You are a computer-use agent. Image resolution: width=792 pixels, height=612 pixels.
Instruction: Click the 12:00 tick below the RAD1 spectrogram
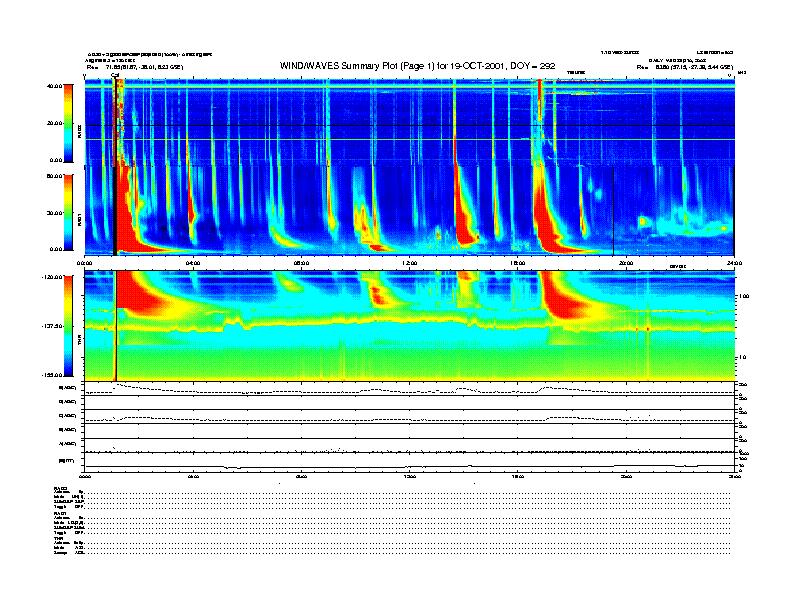pyautogui.click(x=410, y=263)
